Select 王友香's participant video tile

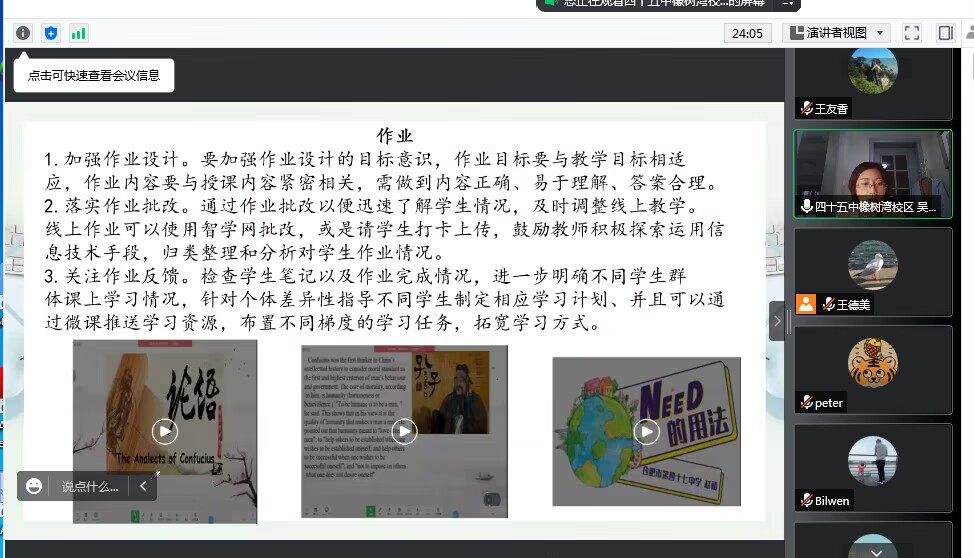[872, 80]
